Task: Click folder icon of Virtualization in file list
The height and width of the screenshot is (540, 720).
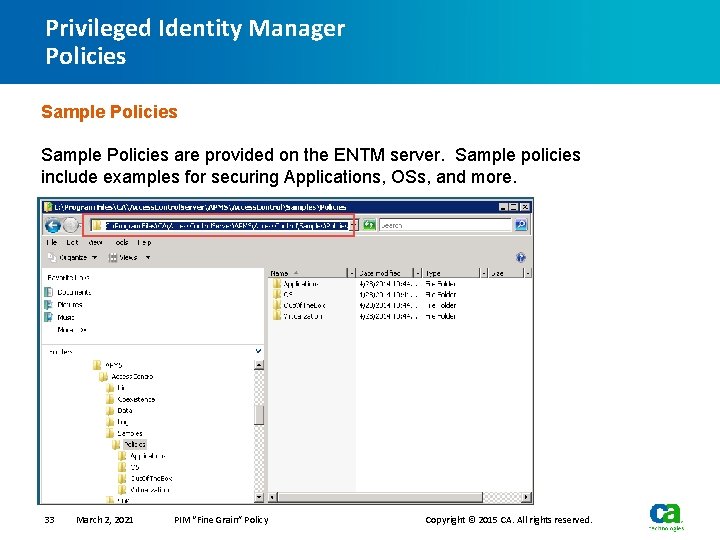Action: coord(276,316)
